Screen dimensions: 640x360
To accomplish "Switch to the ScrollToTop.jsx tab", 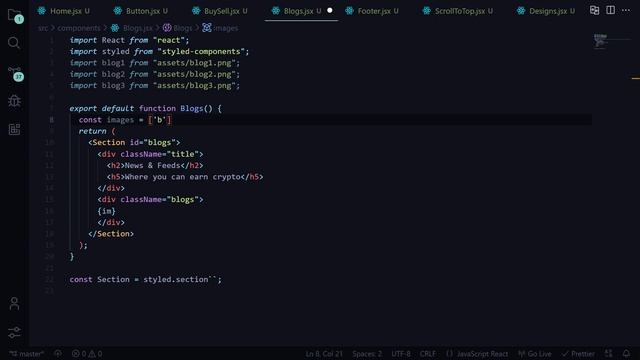I will click(x=458, y=11).
